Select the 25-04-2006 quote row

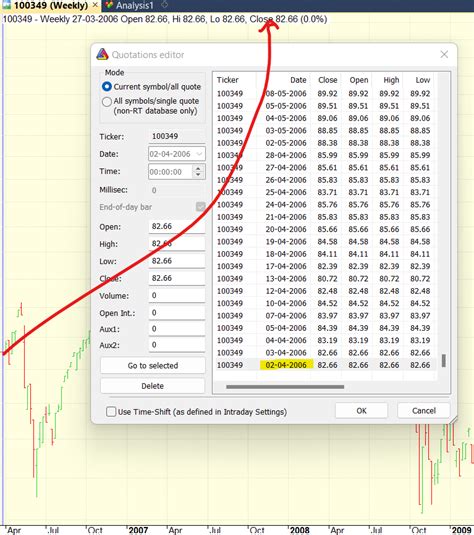point(325,192)
